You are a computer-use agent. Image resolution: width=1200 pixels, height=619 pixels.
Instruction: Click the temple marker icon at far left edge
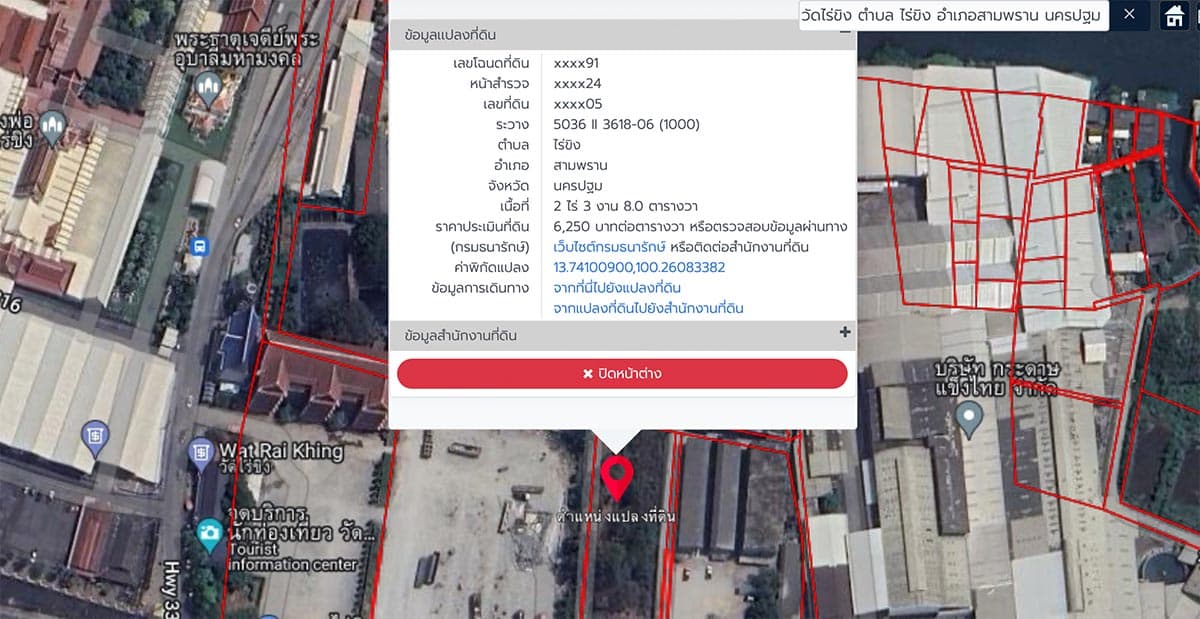point(52,127)
